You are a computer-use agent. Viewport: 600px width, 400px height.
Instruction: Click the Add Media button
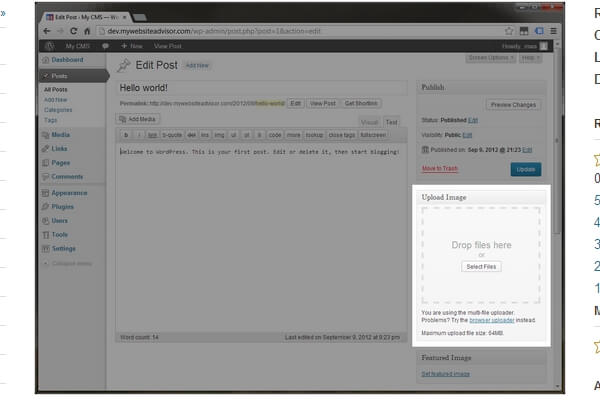pos(138,119)
